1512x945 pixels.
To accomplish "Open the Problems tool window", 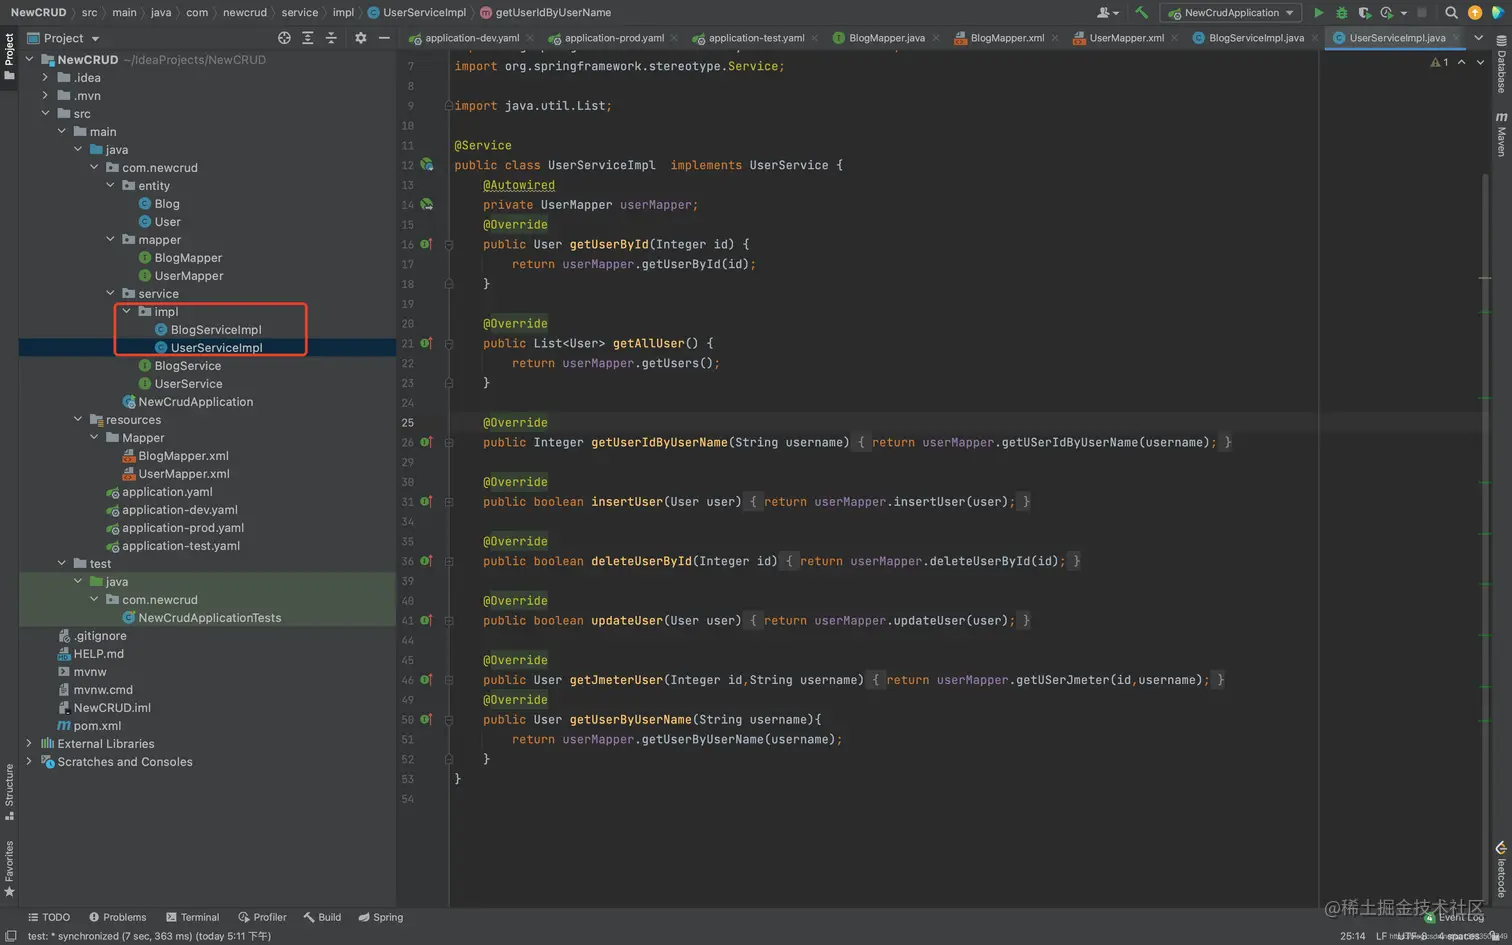I will (x=117, y=917).
